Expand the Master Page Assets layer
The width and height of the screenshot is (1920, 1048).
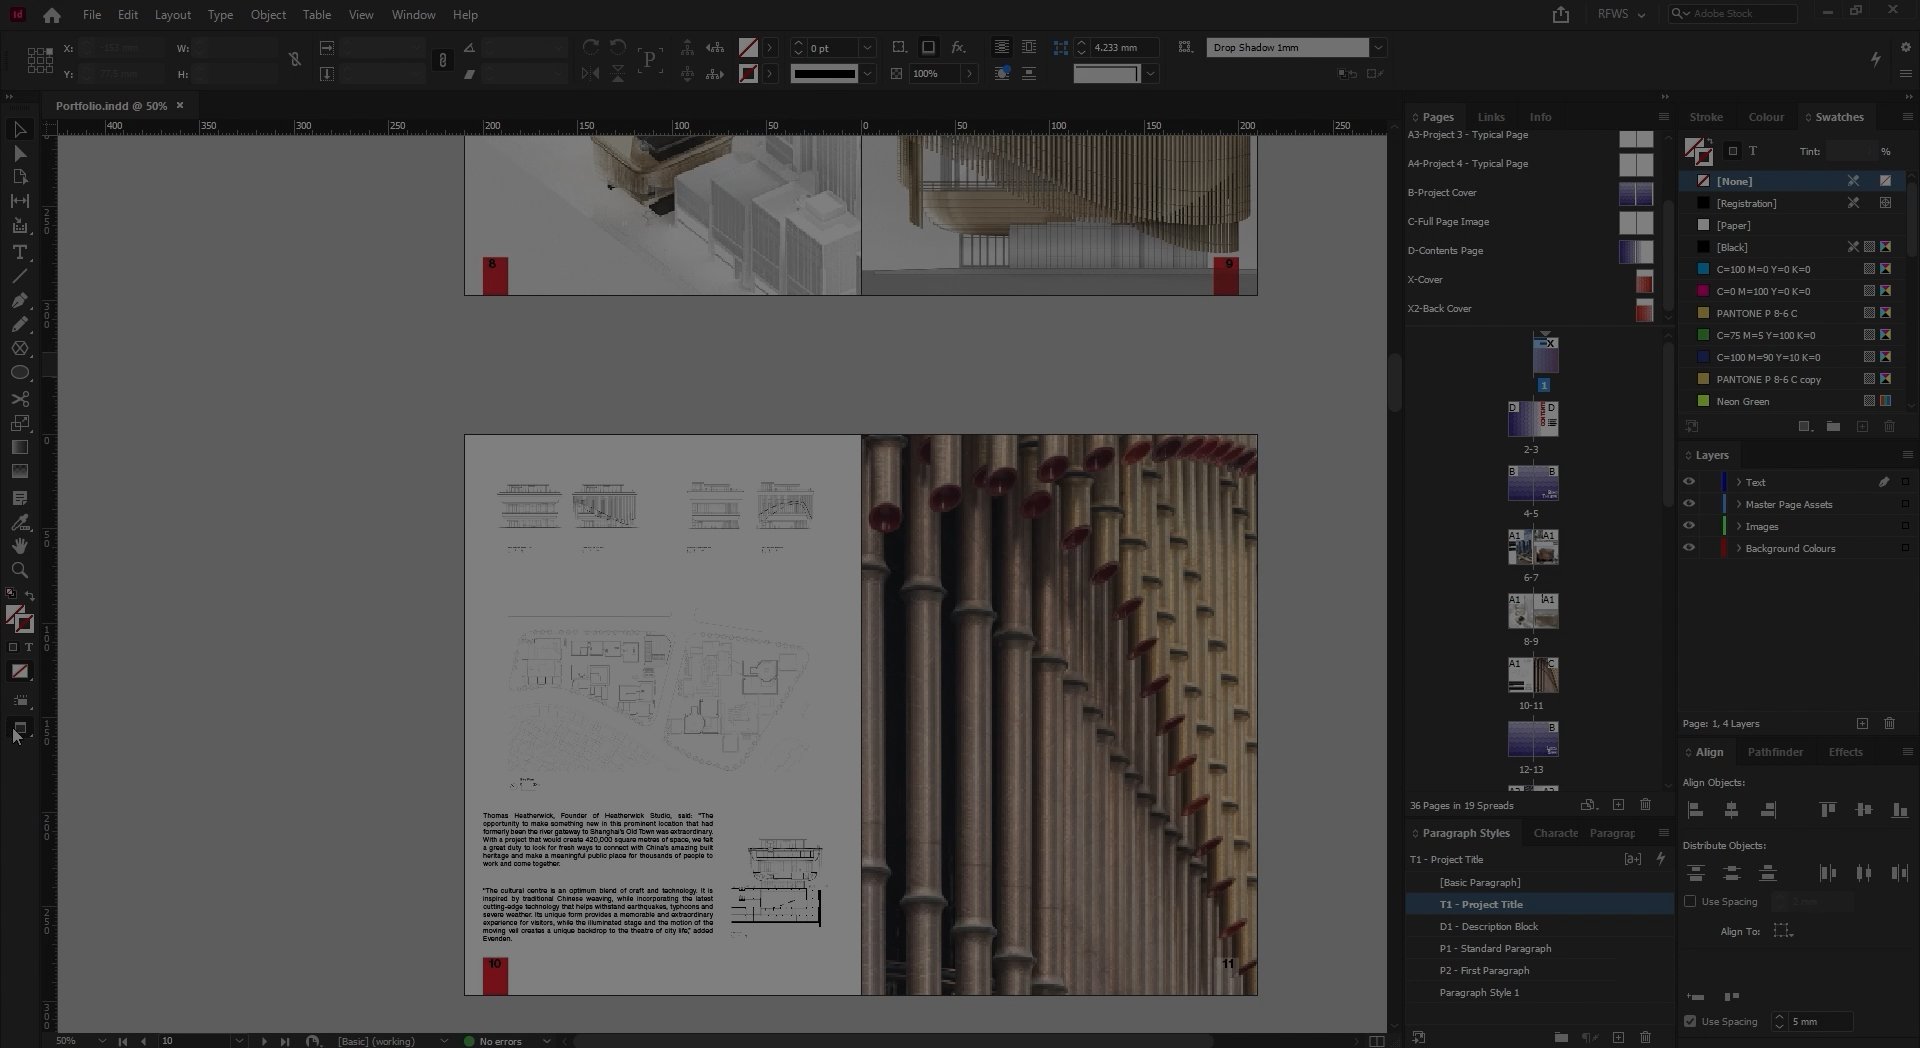tap(1738, 504)
